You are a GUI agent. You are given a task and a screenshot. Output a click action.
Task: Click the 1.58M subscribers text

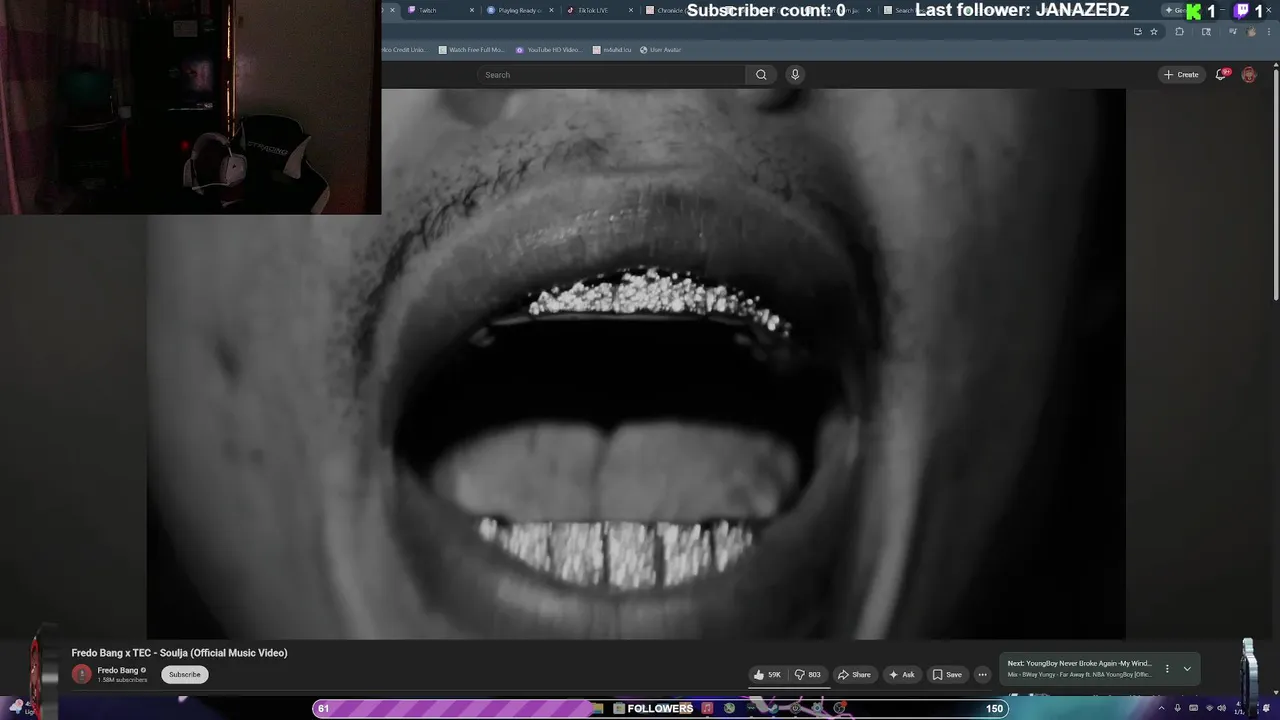point(122,680)
